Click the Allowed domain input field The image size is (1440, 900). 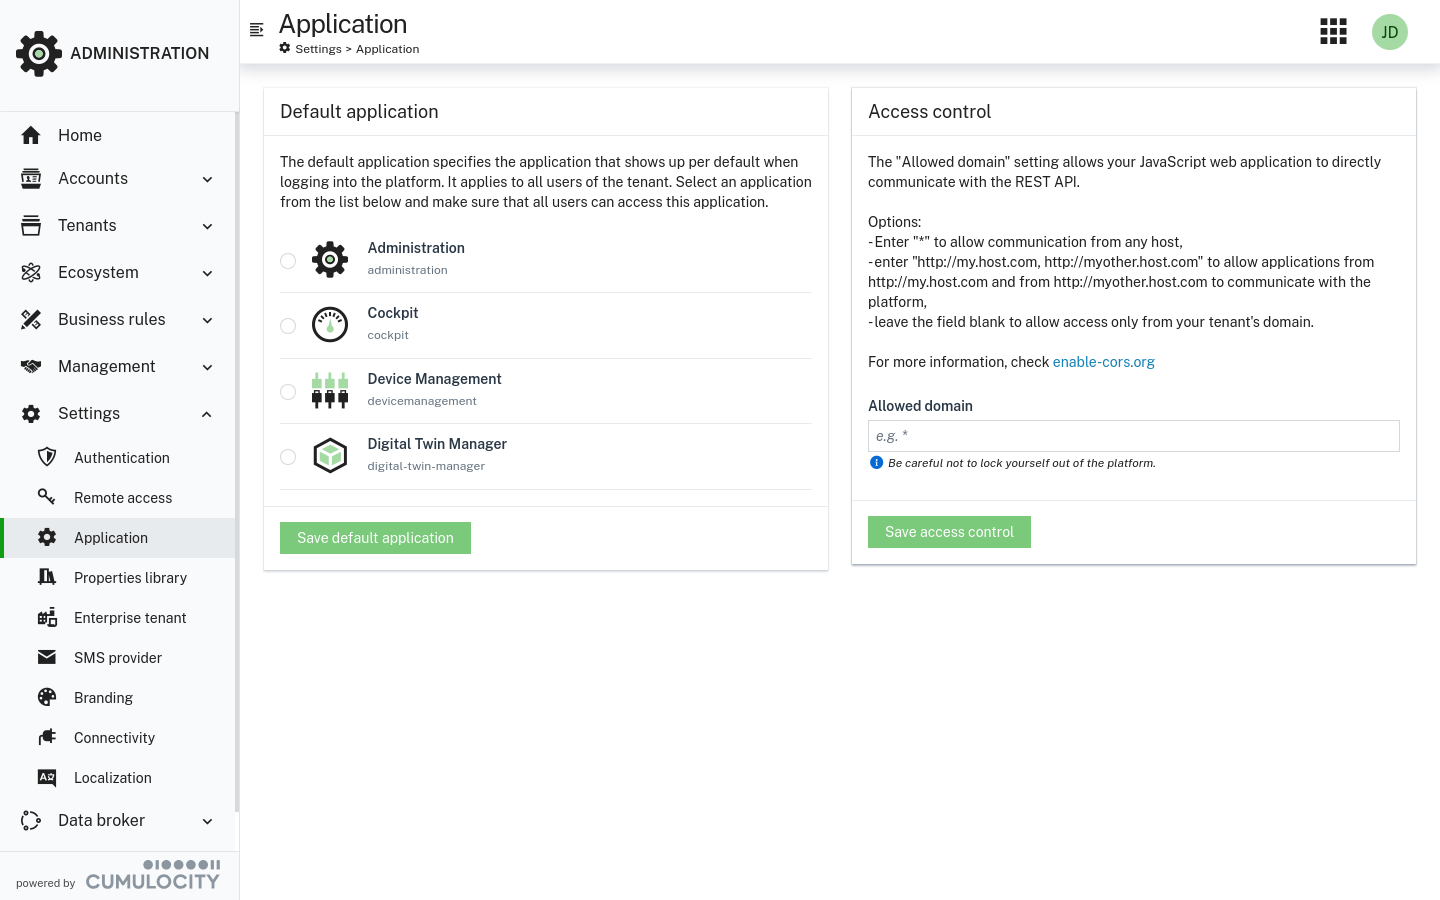(x=1133, y=435)
